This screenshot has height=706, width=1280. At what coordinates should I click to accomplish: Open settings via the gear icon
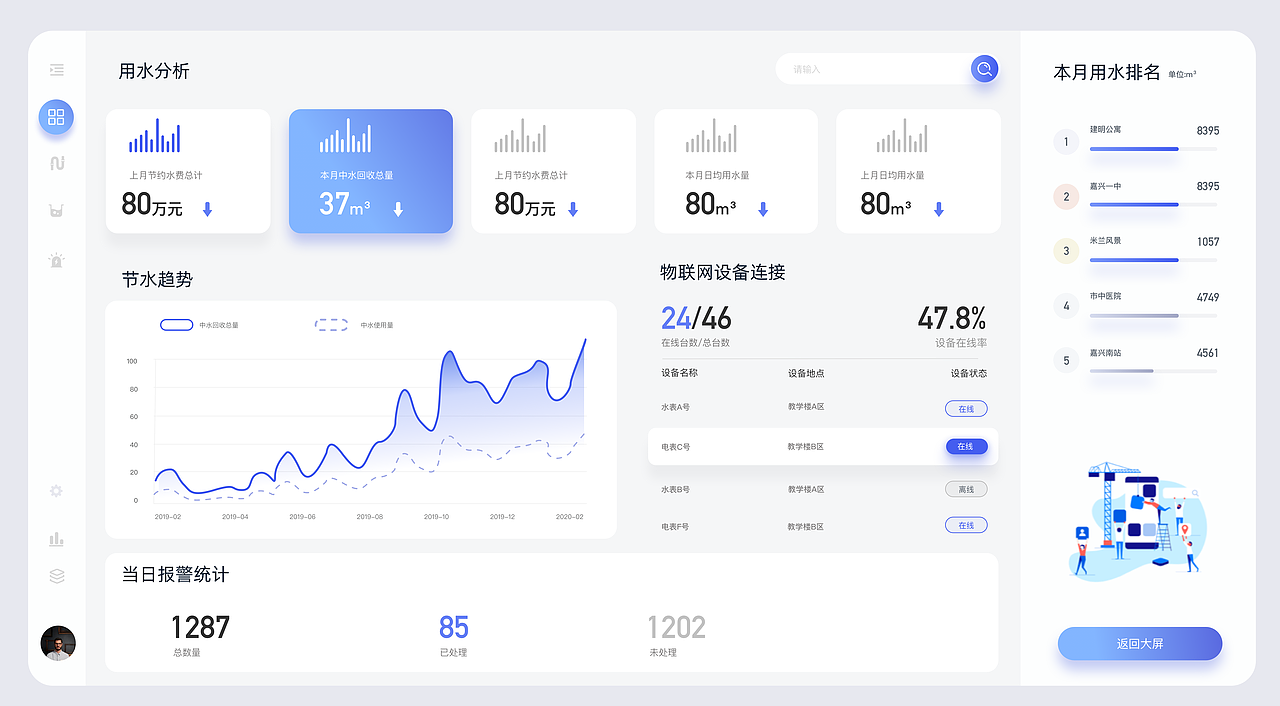pyautogui.click(x=56, y=491)
